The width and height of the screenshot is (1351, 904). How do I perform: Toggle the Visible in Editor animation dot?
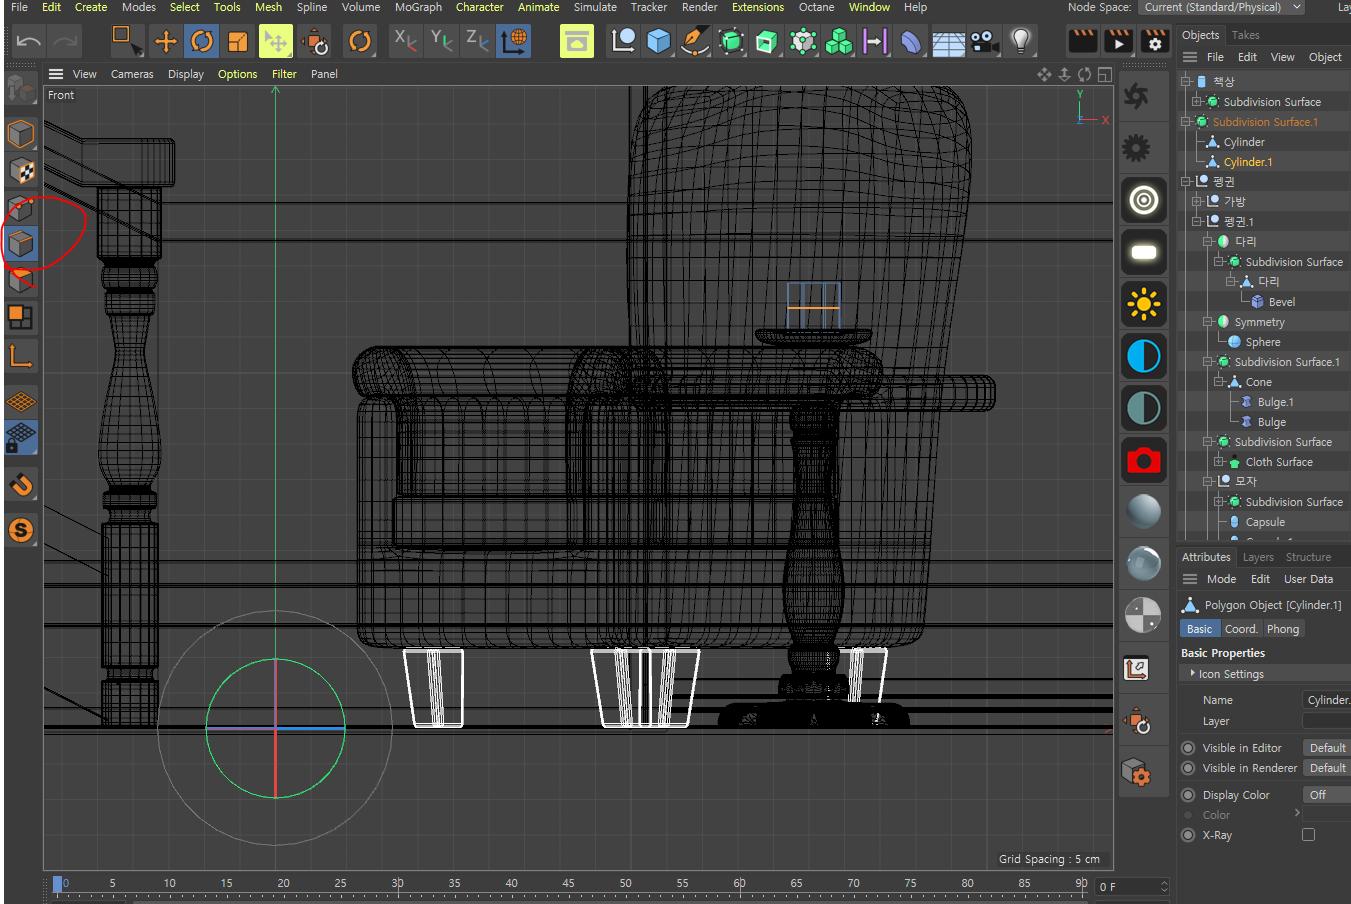(1188, 748)
